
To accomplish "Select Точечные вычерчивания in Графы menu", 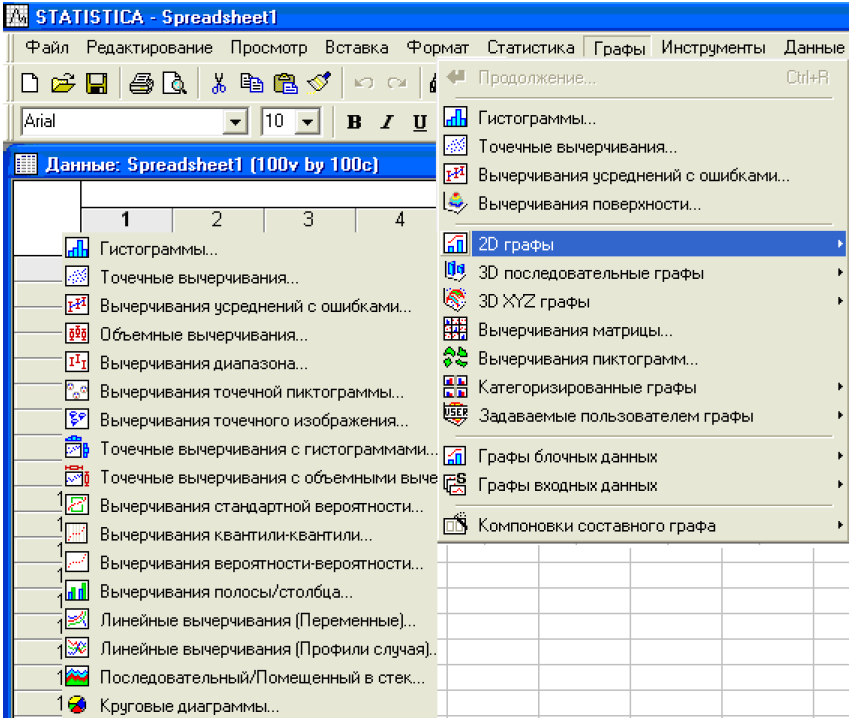I will coord(643,146).
